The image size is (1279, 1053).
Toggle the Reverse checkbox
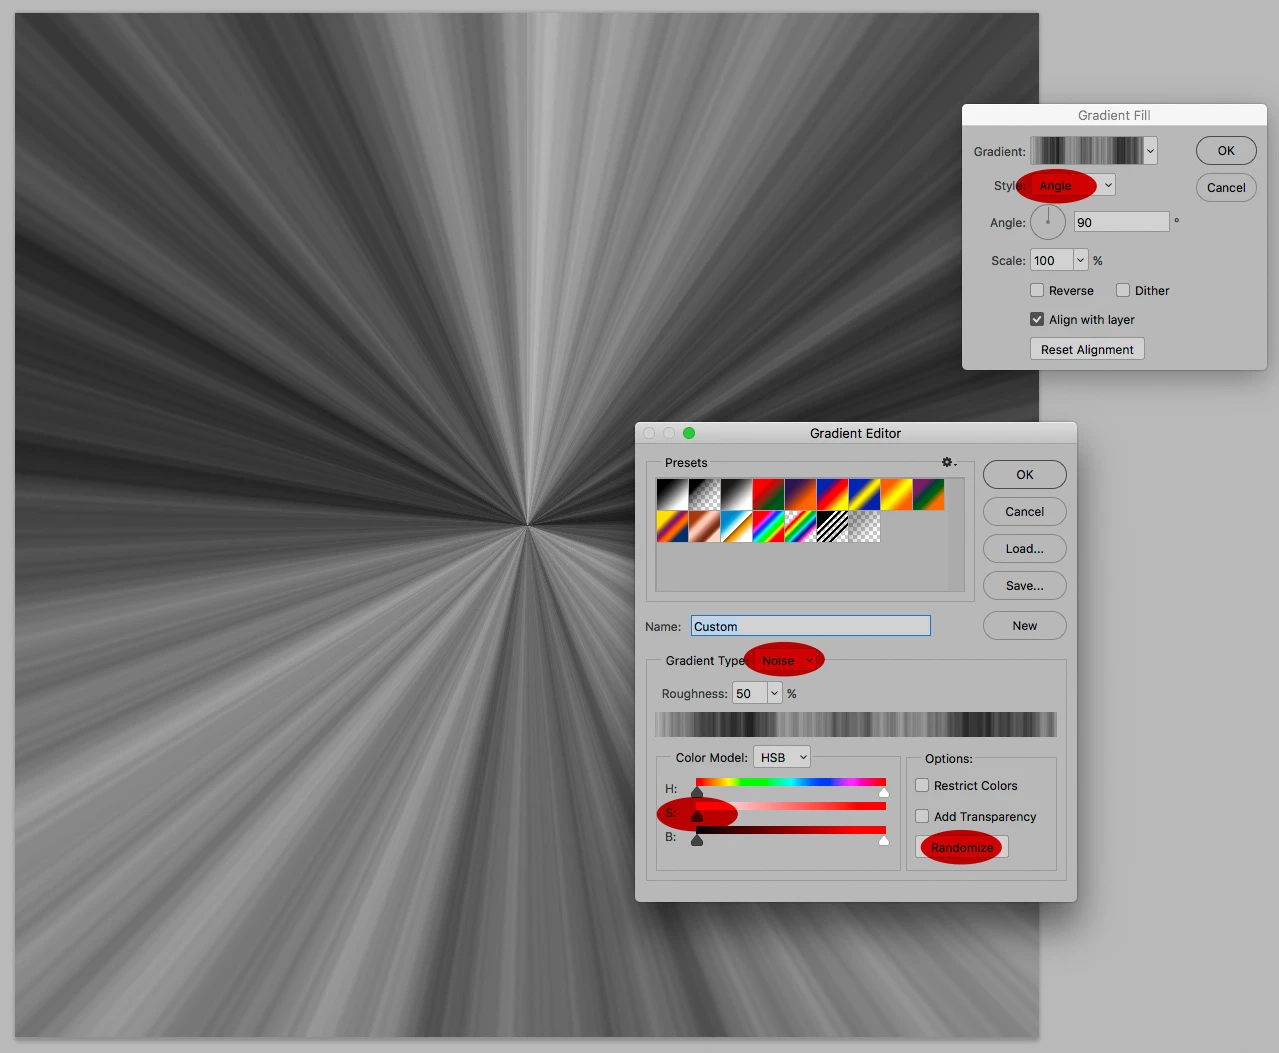click(1037, 290)
